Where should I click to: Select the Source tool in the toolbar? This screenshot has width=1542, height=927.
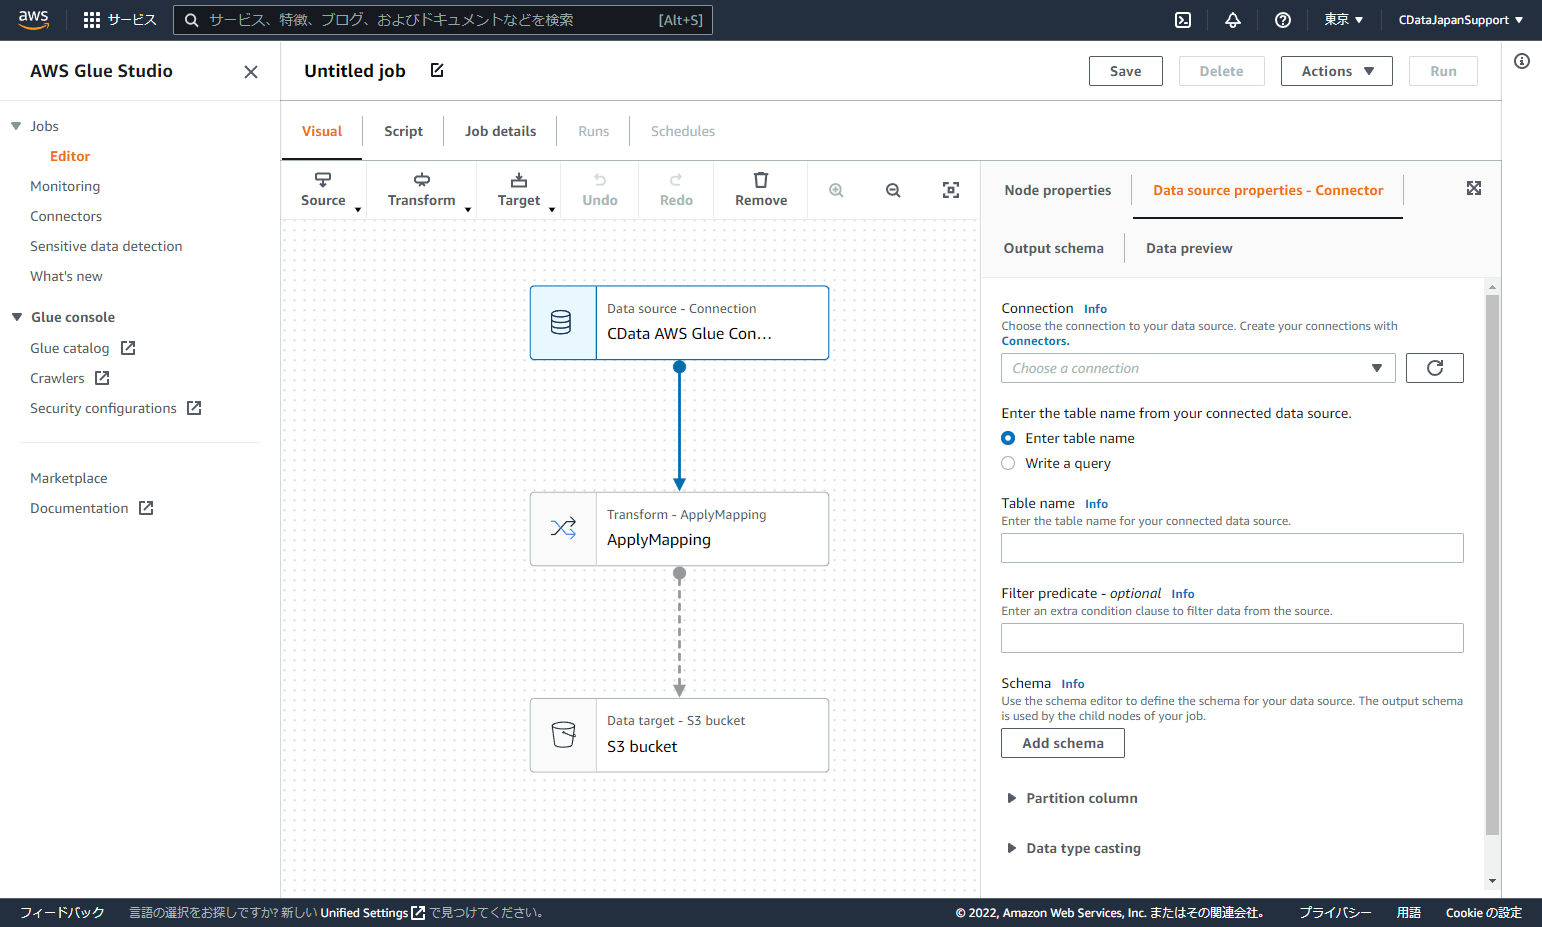(x=322, y=190)
